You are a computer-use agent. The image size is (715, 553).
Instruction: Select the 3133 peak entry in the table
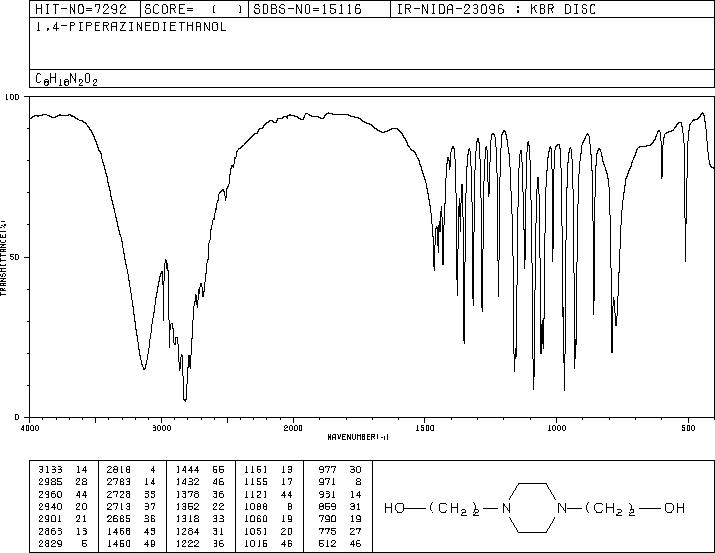(63, 469)
